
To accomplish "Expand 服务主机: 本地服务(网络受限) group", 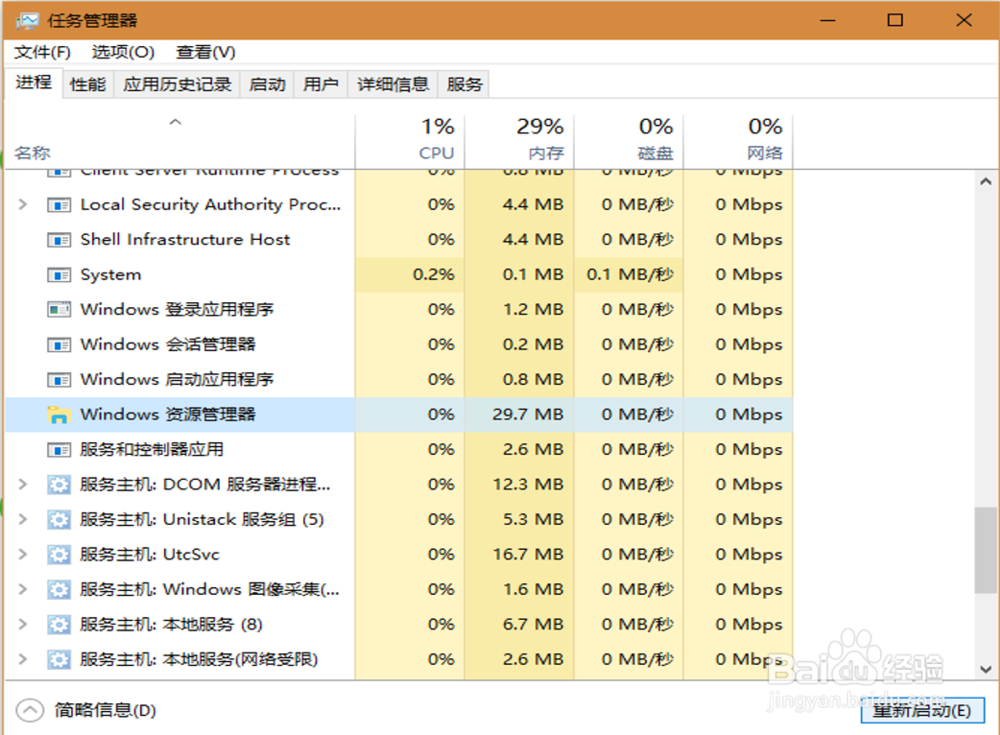I will tap(23, 659).
